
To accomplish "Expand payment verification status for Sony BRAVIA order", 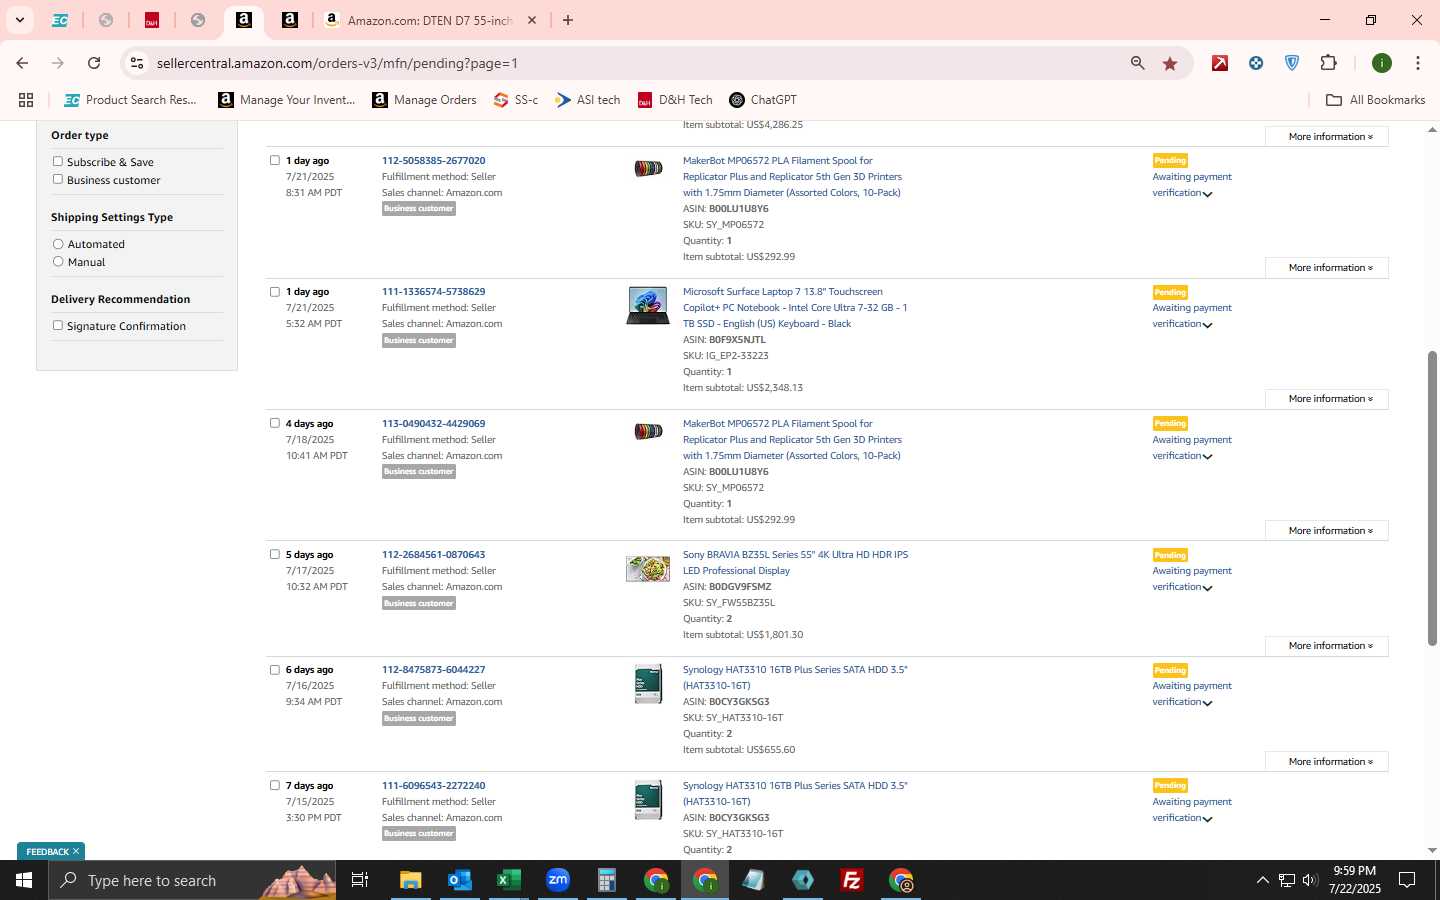I will pyautogui.click(x=1207, y=588).
